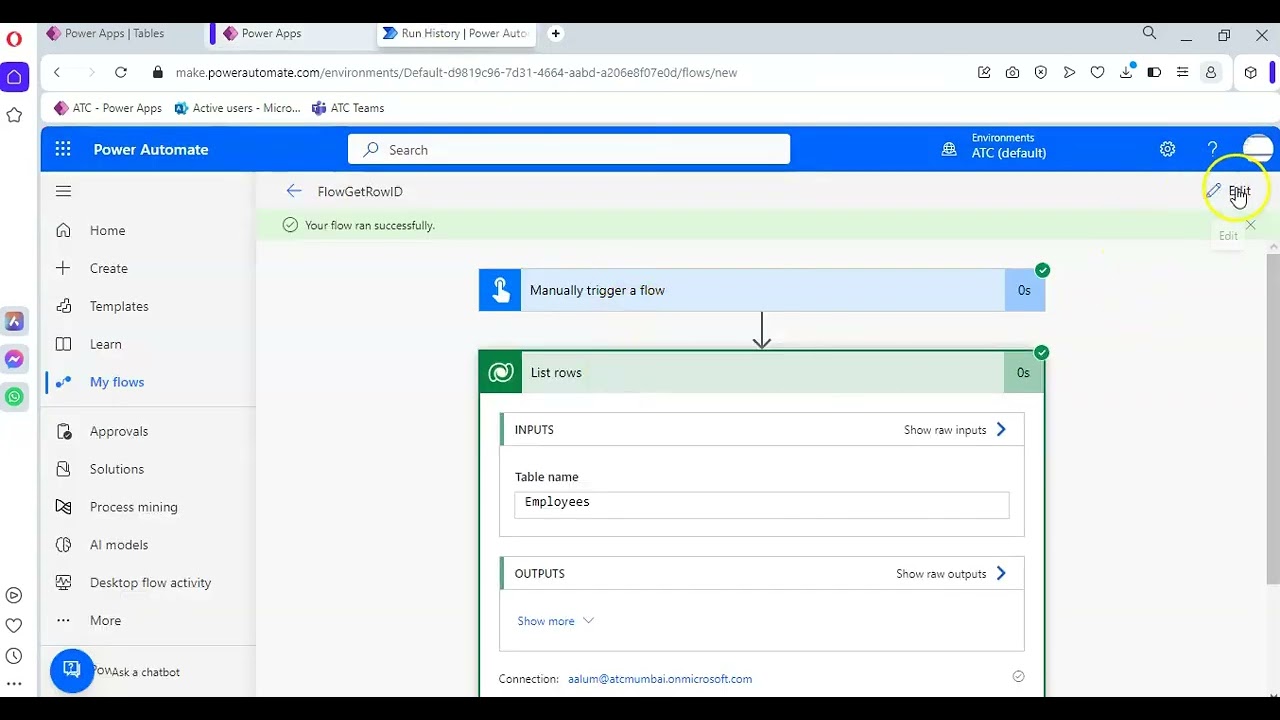Click the address bar URL

[456, 72]
